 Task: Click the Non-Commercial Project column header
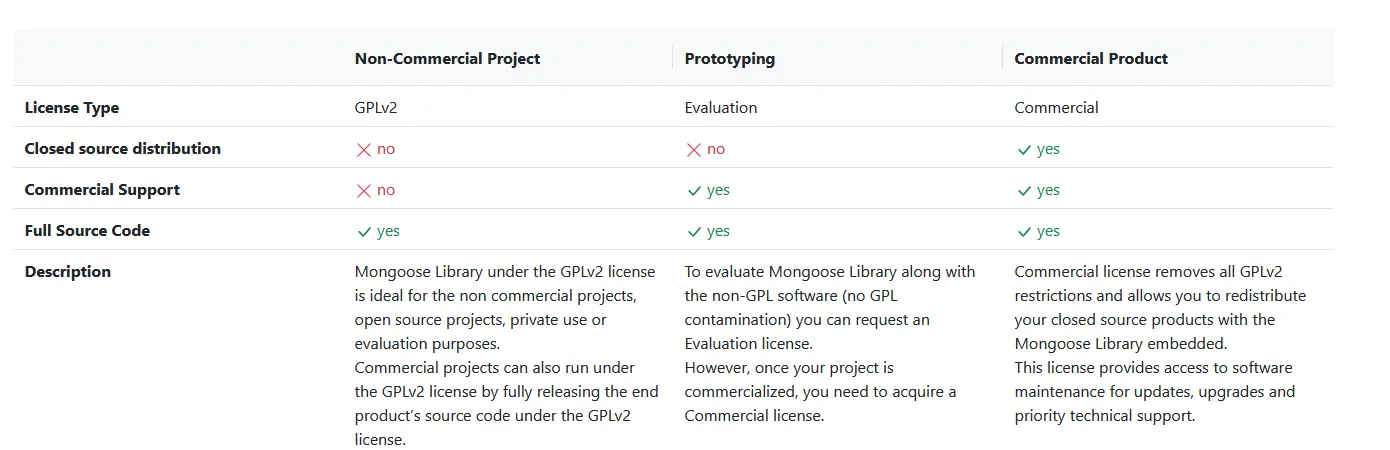[447, 58]
